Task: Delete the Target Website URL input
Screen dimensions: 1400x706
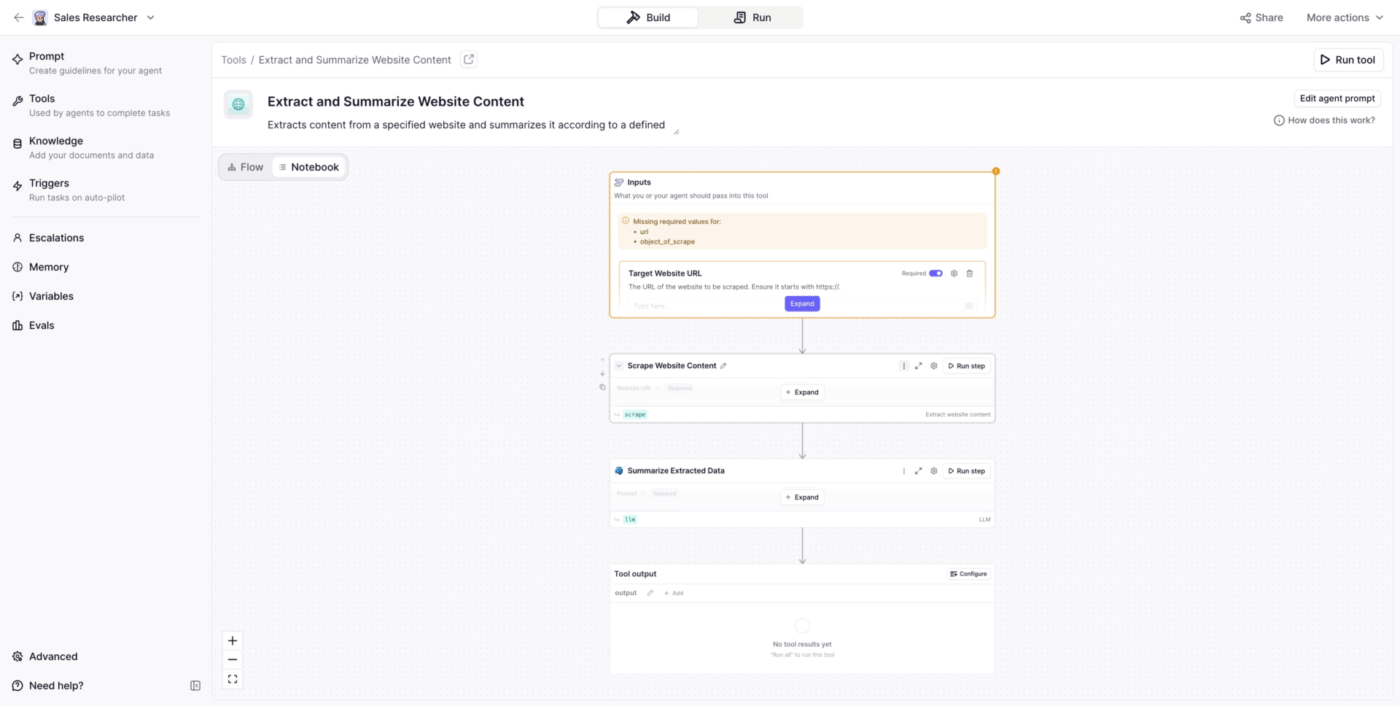Action: click(969, 273)
